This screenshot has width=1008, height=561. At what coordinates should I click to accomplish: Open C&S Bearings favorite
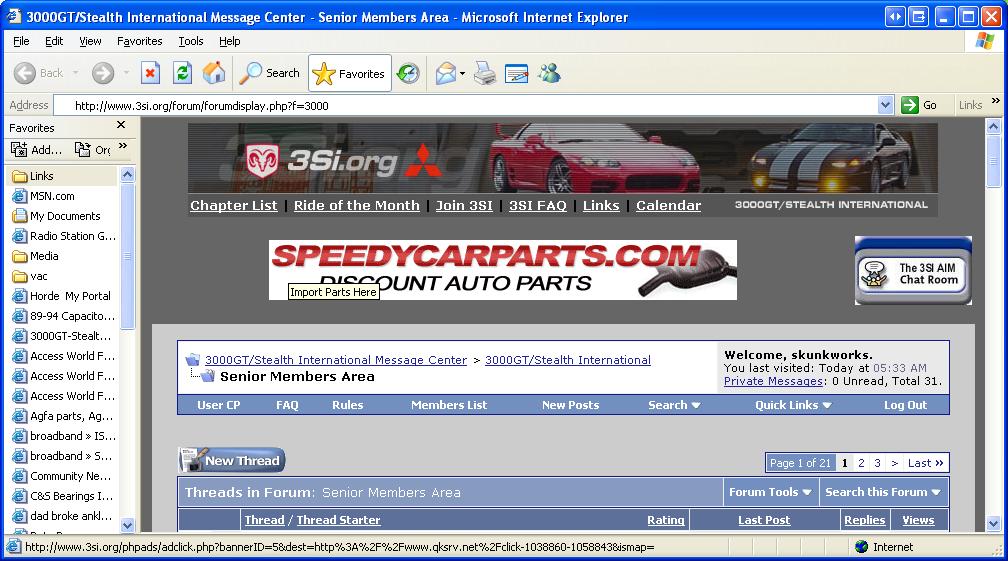(63, 496)
